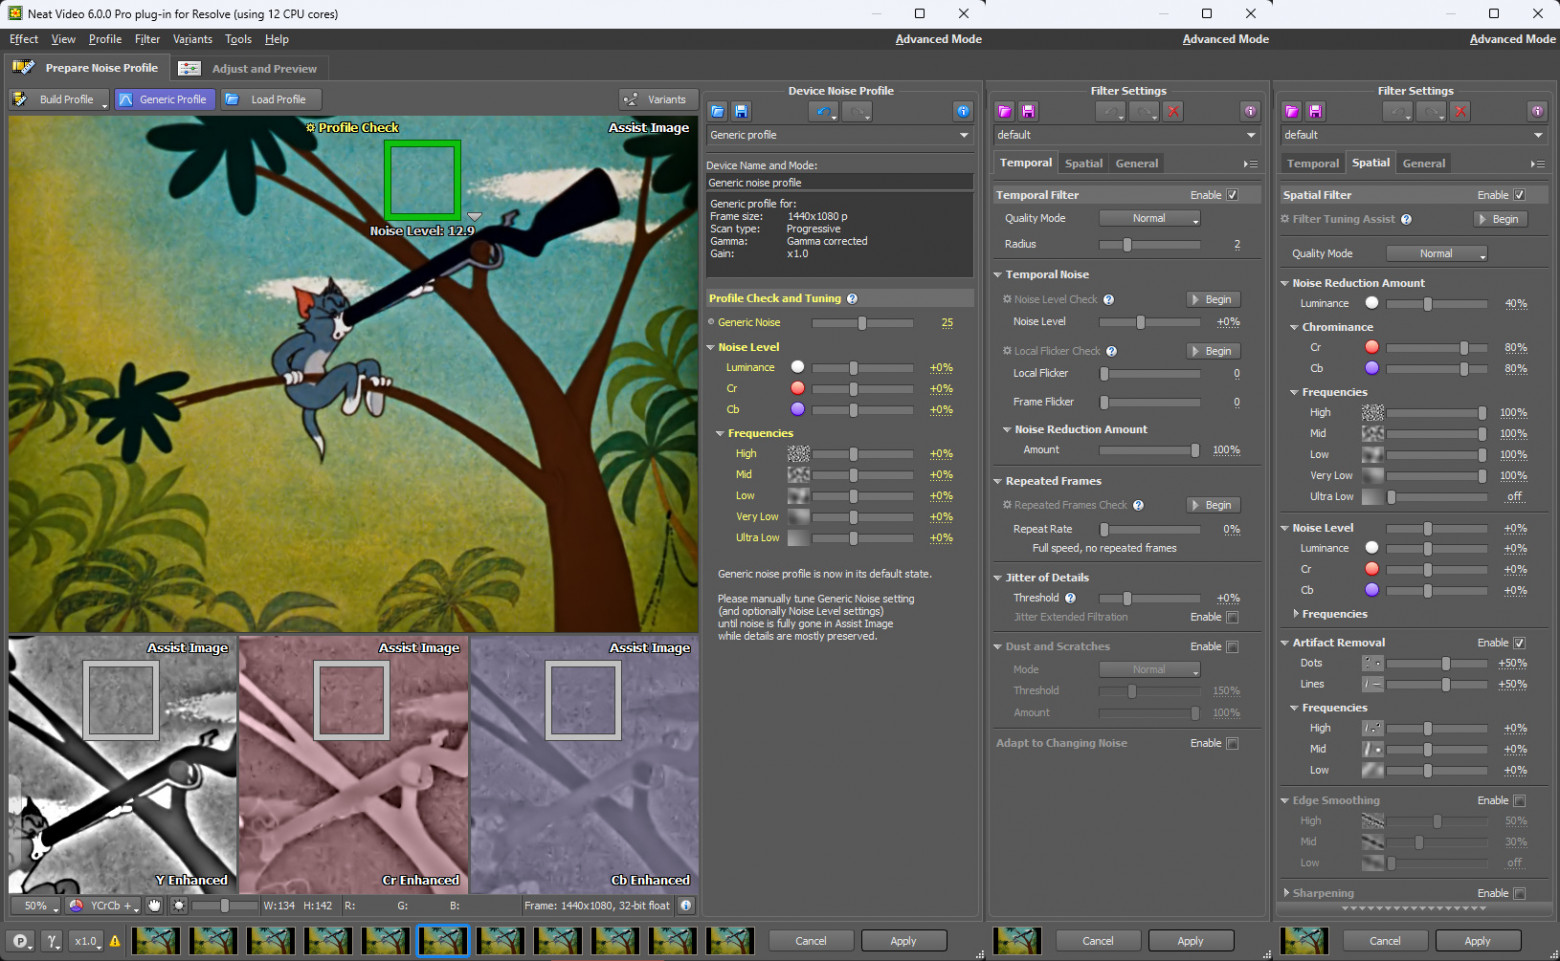Enable Dust and Scratches checkbox
Image resolution: width=1560 pixels, height=961 pixels.
click(1232, 647)
